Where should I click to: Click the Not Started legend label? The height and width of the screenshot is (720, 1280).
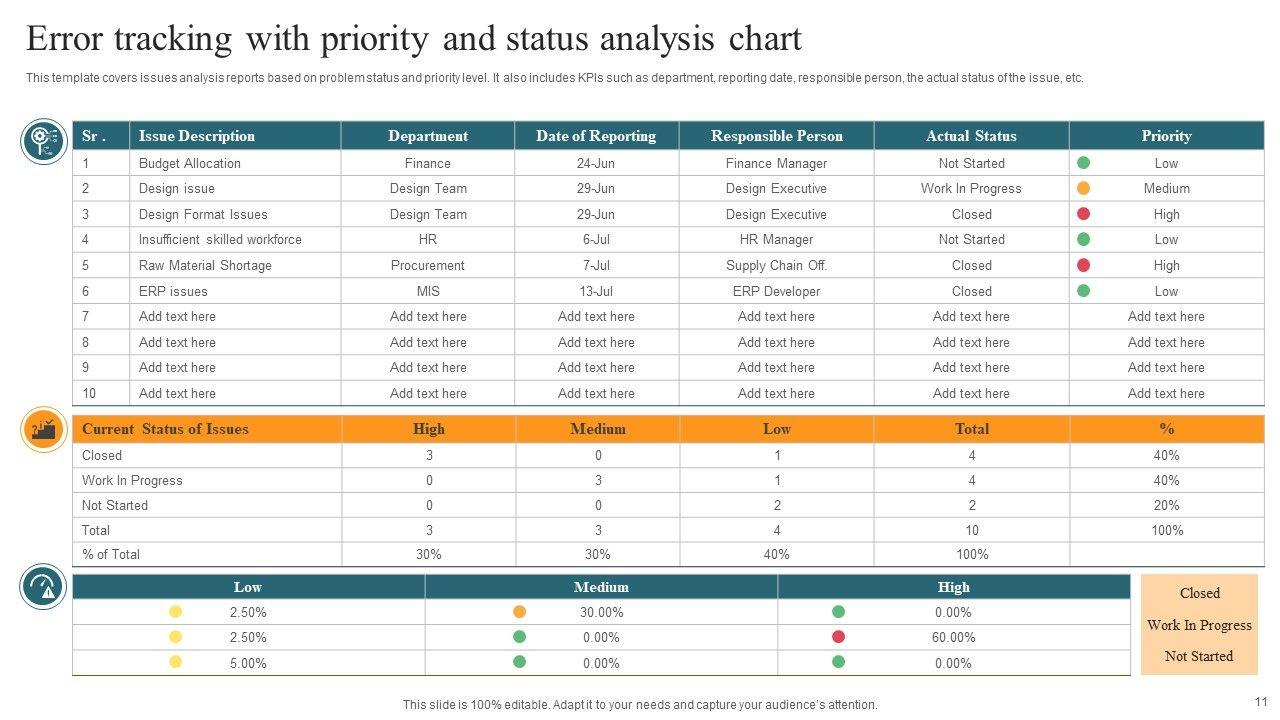1199,656
